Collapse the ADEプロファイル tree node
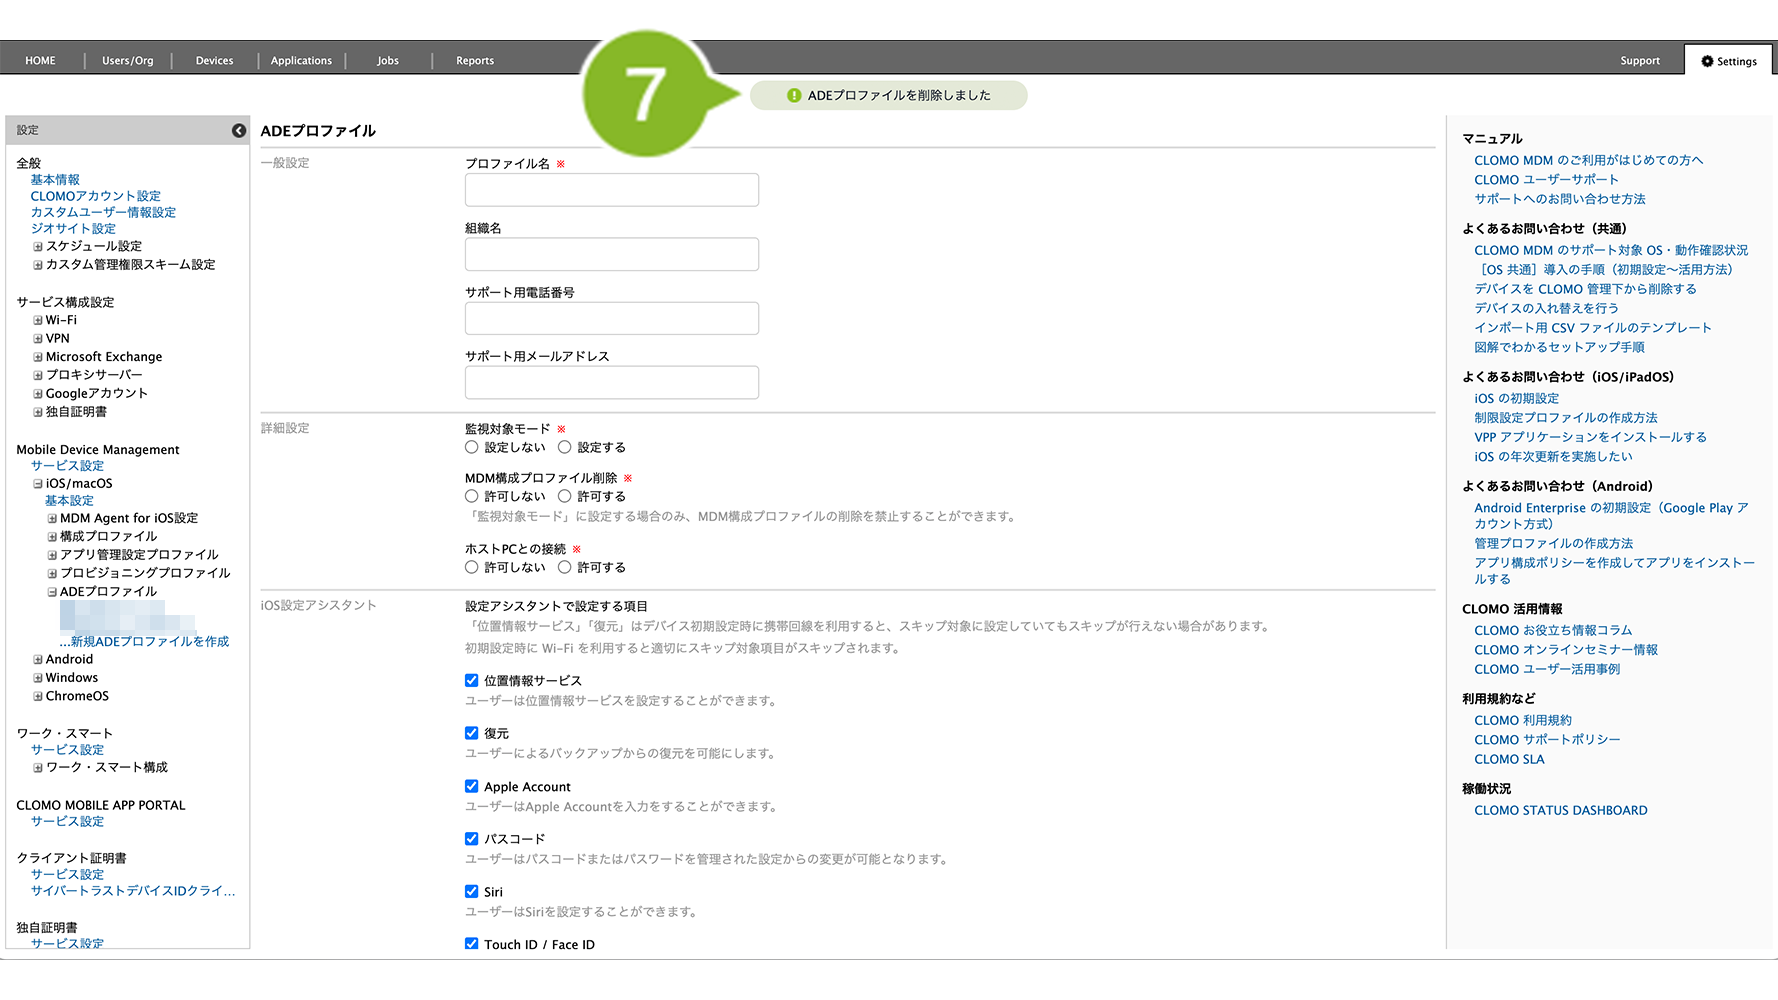Screen dimensions: 1778x1000 pos(52,592)
